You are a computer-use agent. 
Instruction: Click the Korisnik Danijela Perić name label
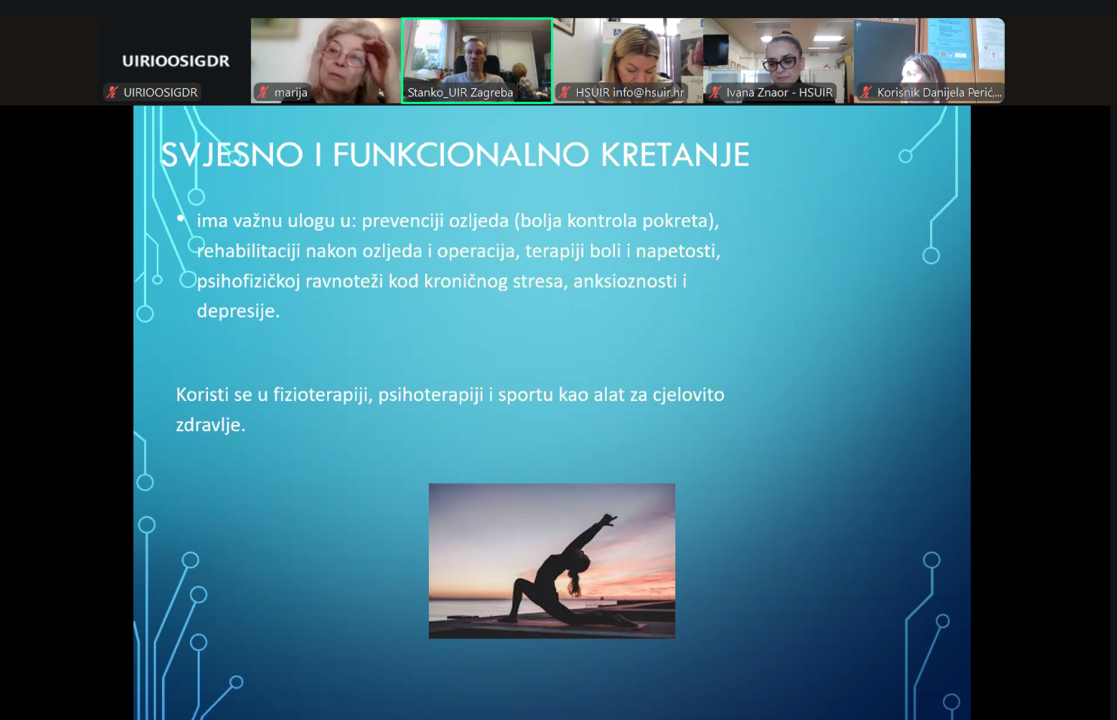pos(938,93)
